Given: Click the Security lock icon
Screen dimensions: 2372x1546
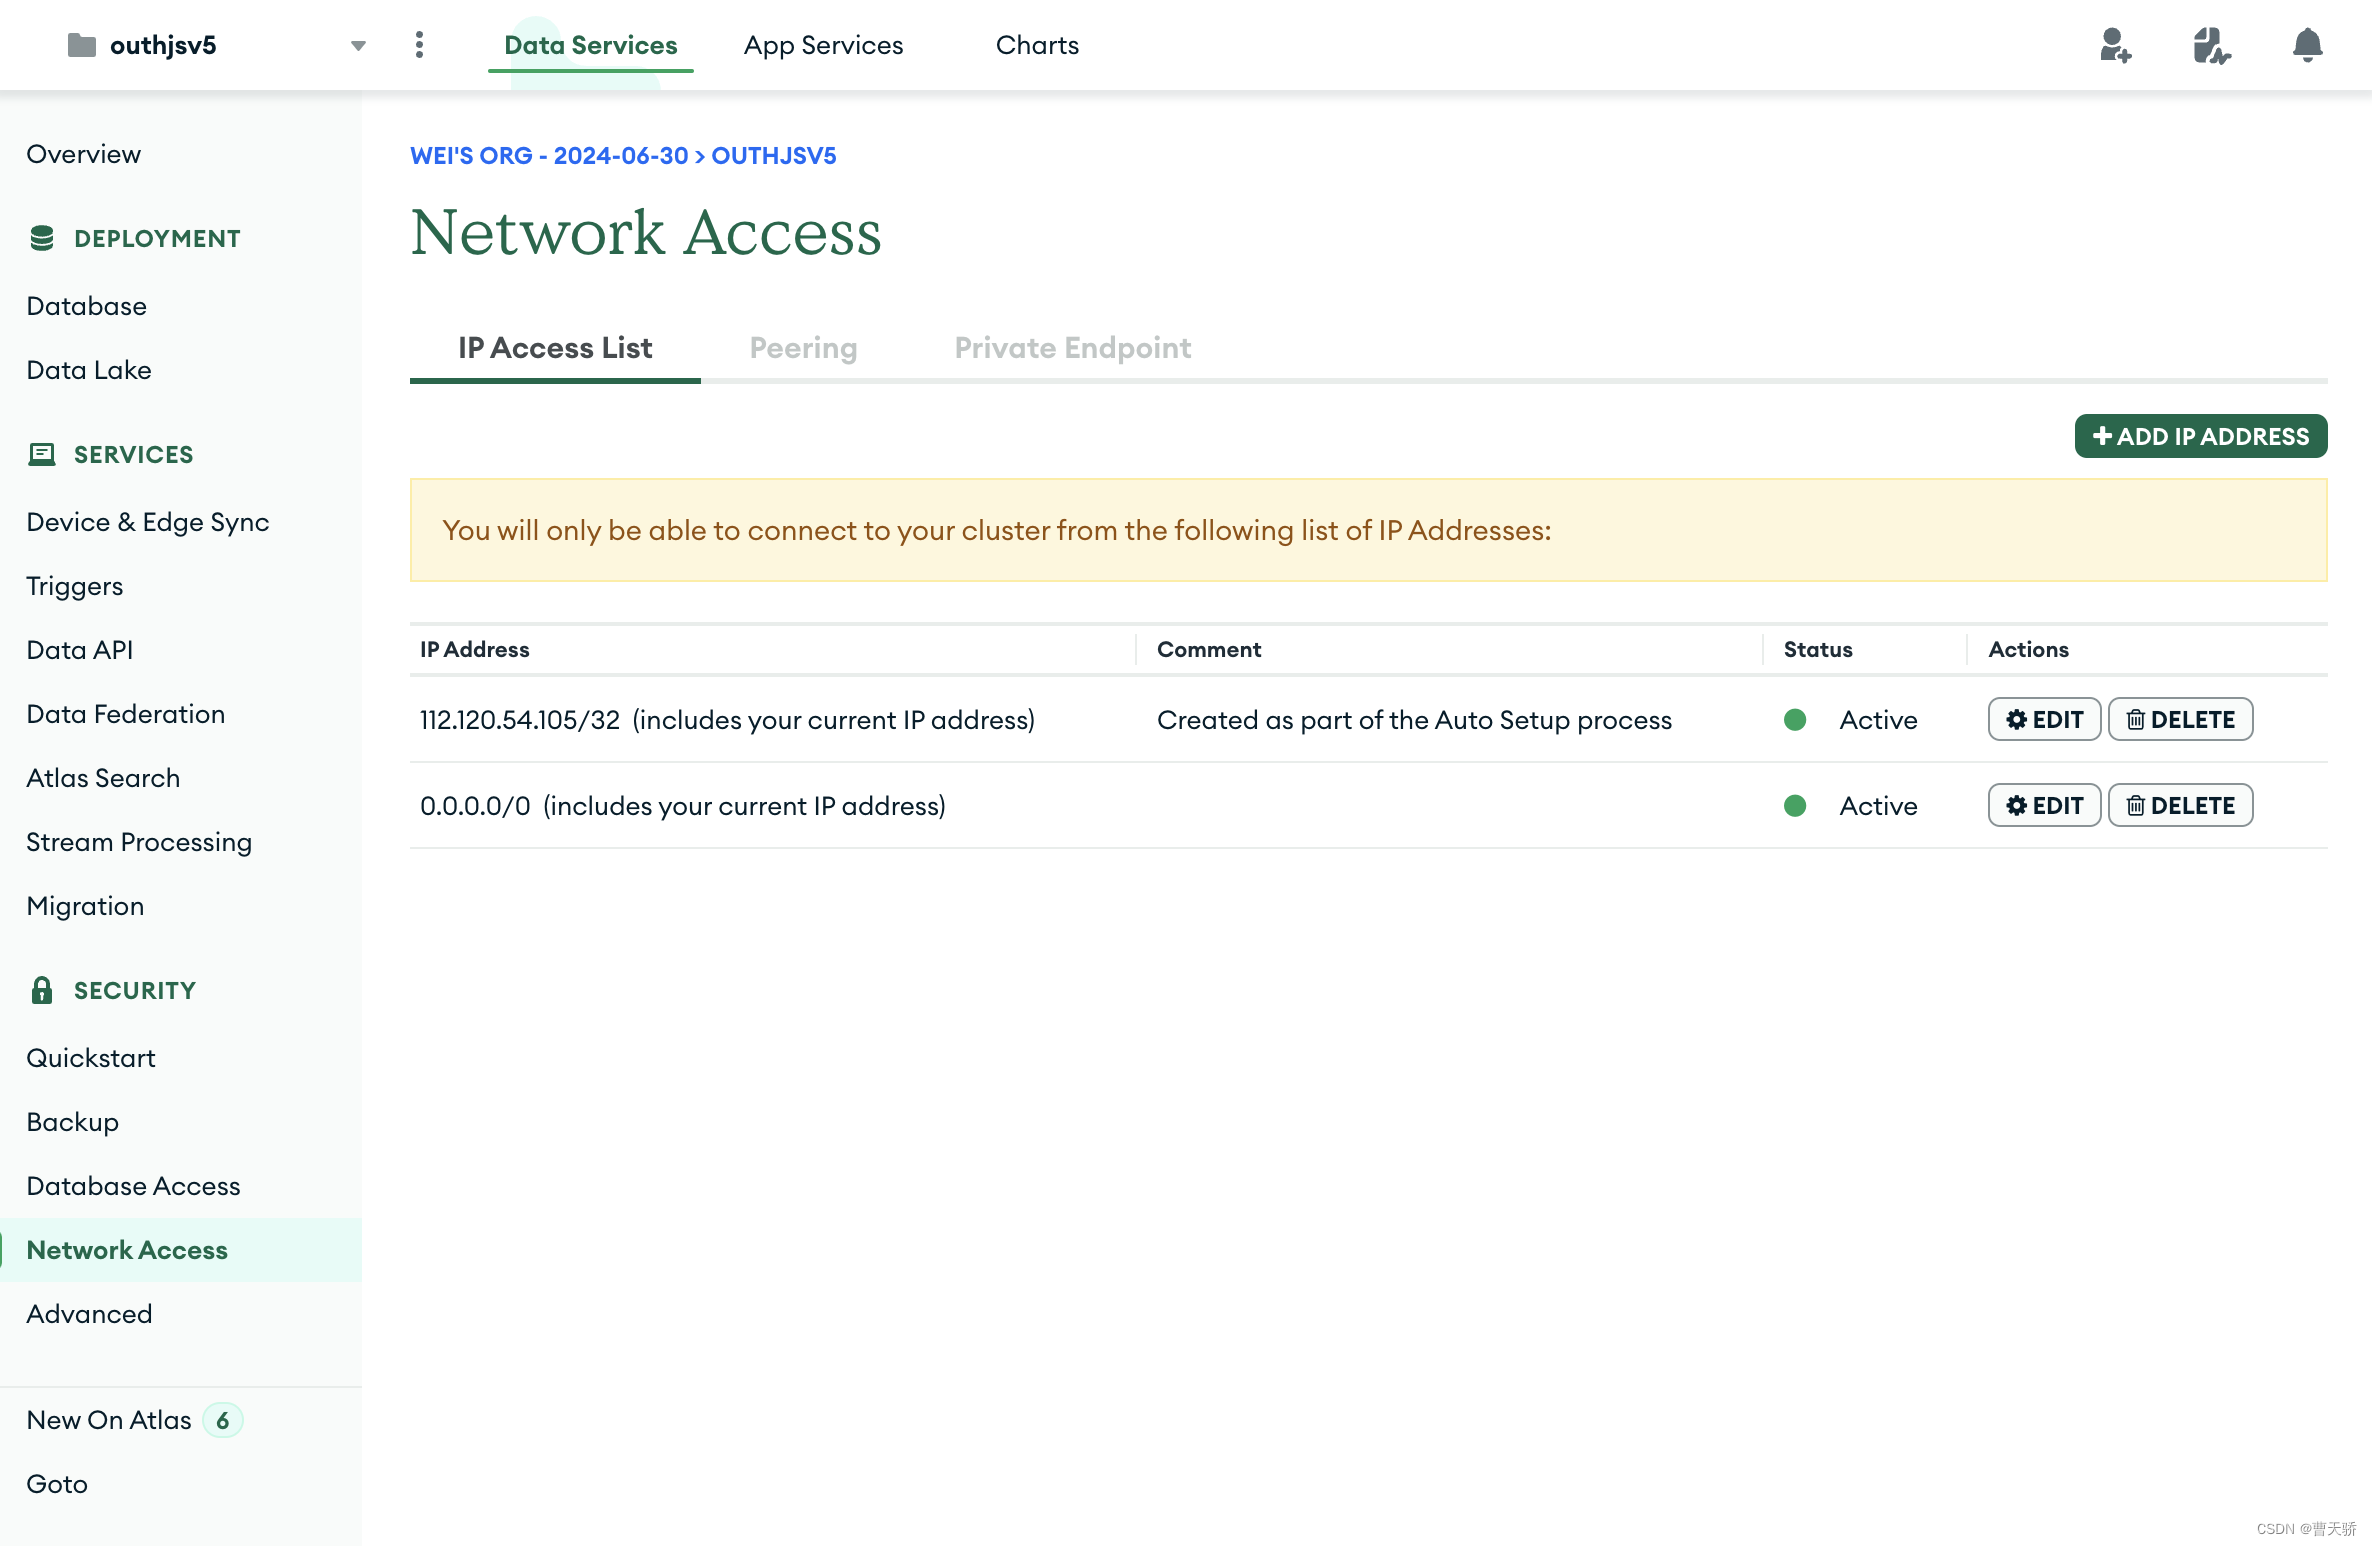Looking at the screenshot, I should [x=42, y=990].
